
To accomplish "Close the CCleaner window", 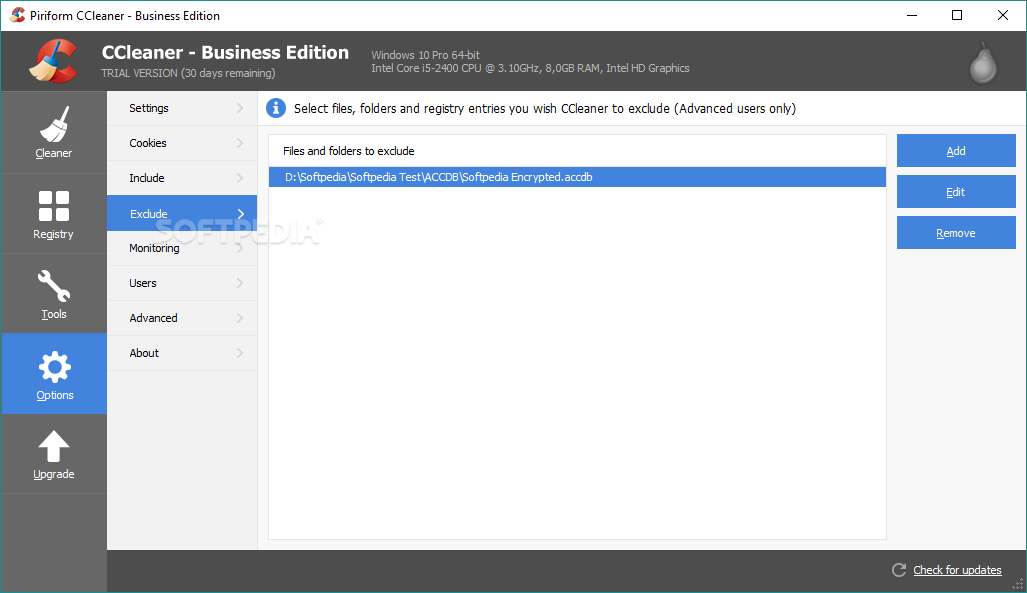I will pos(1003,15).
